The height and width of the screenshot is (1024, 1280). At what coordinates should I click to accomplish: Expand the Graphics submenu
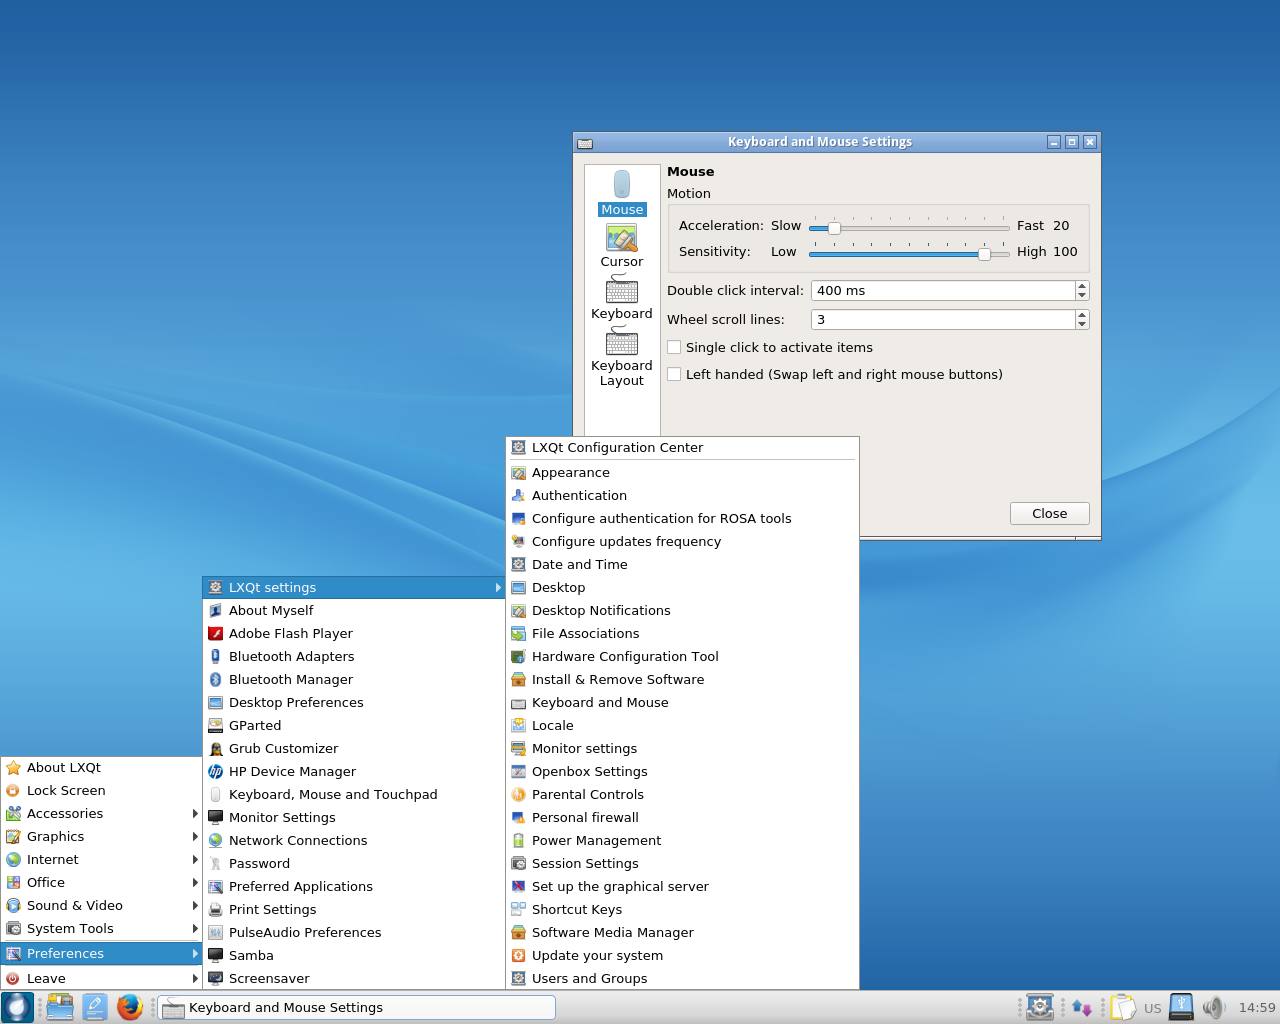coord(101,836)
